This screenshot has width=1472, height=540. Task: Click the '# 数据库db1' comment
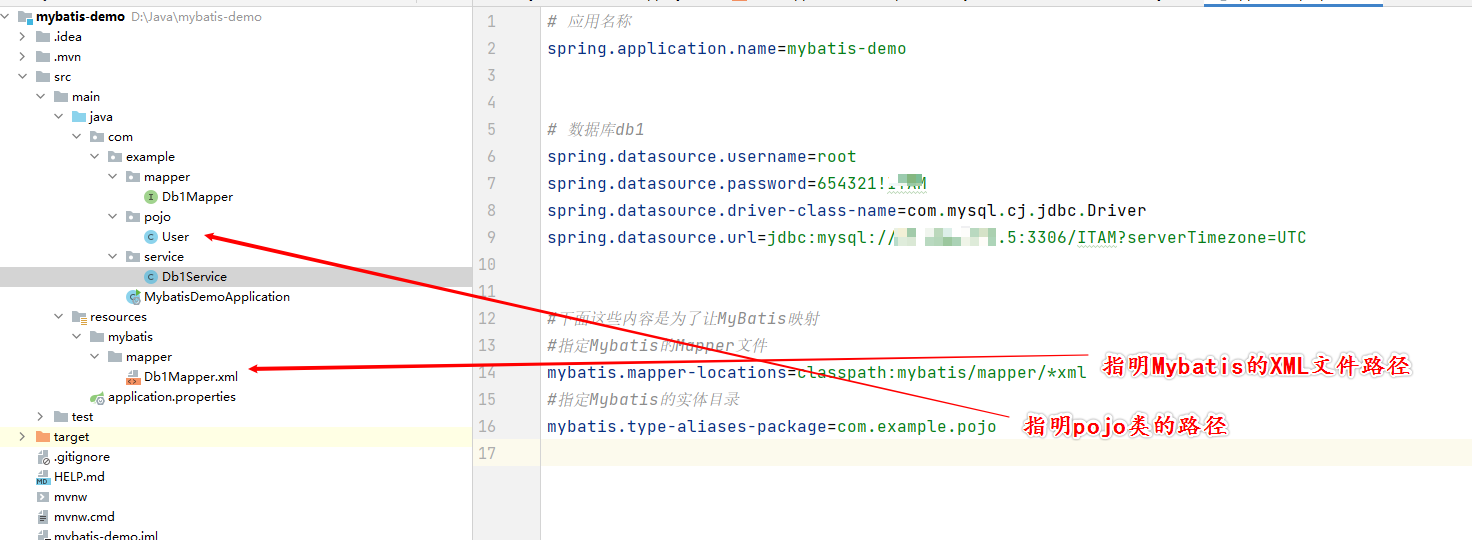[596, 129]
